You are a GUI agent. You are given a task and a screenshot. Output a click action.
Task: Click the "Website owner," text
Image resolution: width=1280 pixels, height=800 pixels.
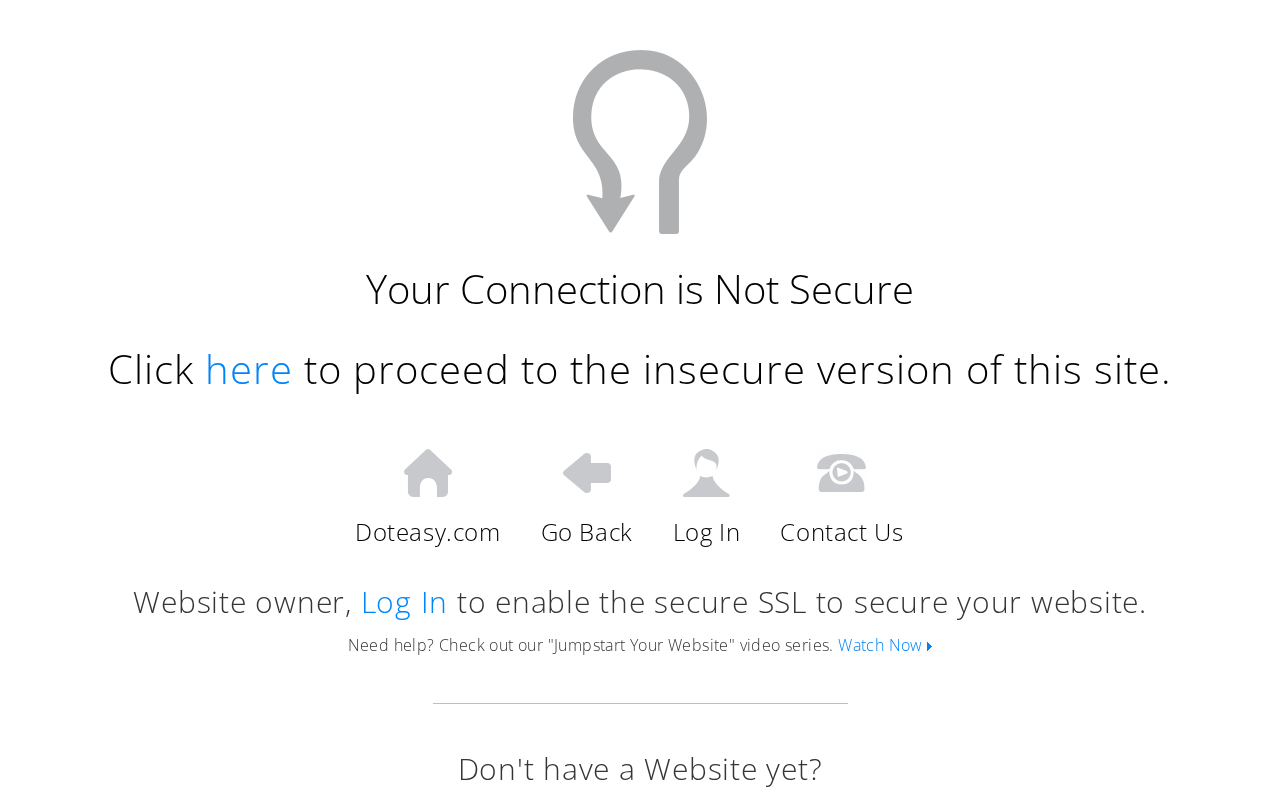[243, 602]
